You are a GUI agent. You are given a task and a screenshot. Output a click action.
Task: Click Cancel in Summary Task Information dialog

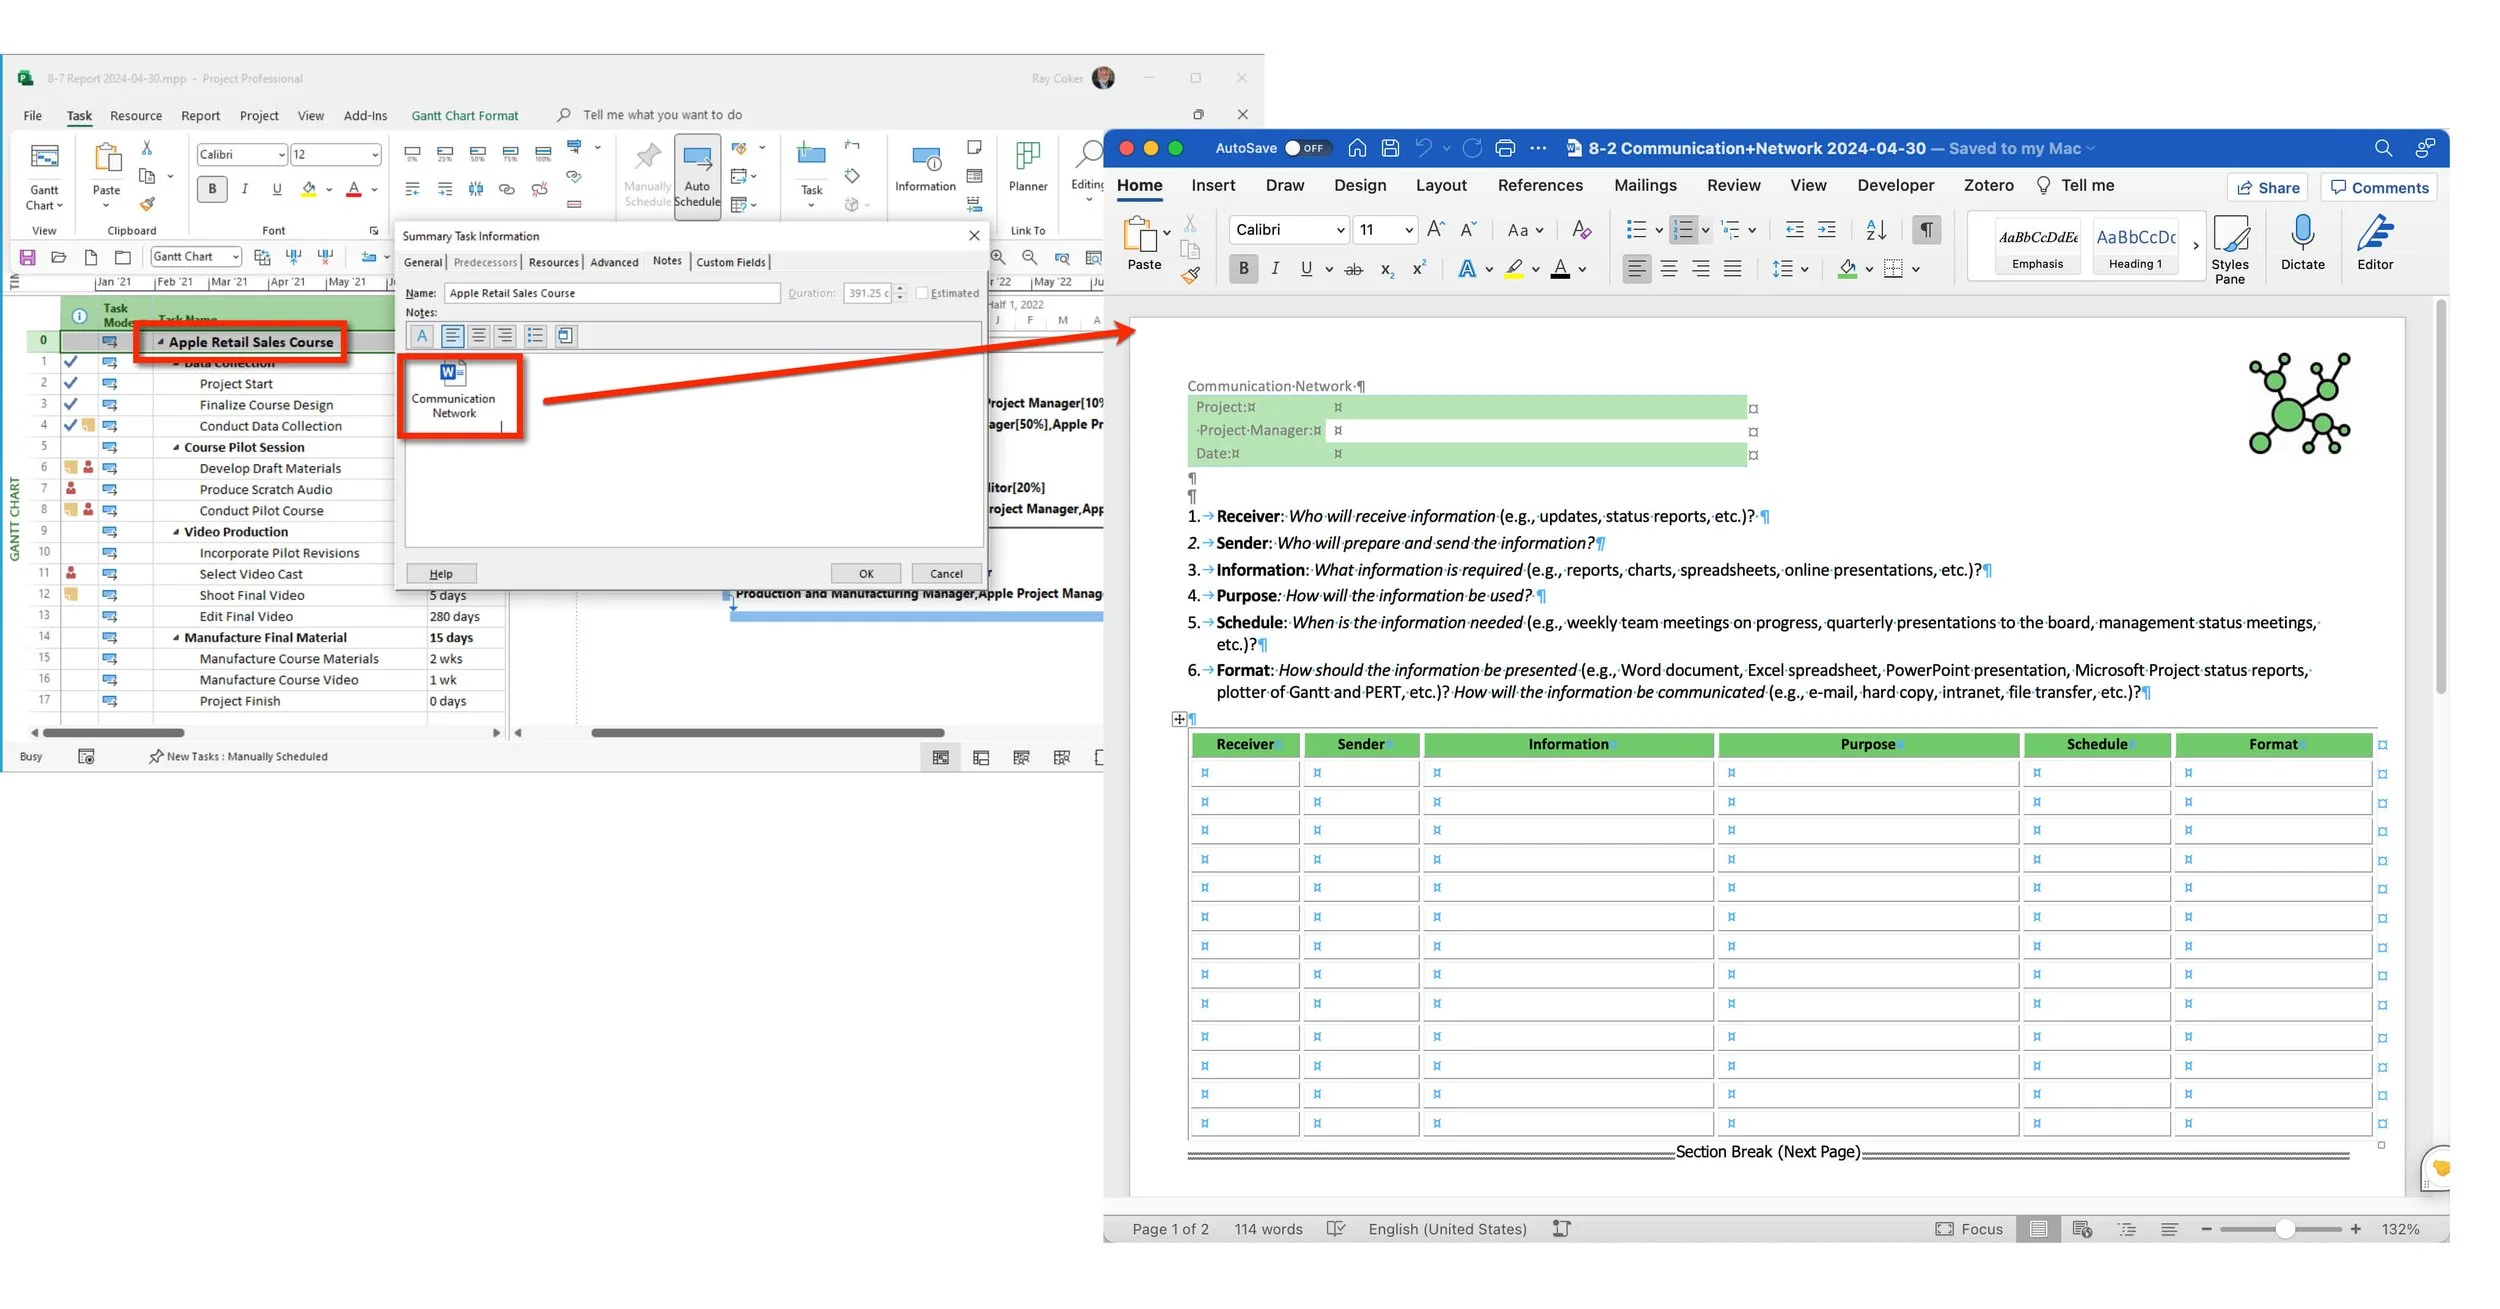946,574
